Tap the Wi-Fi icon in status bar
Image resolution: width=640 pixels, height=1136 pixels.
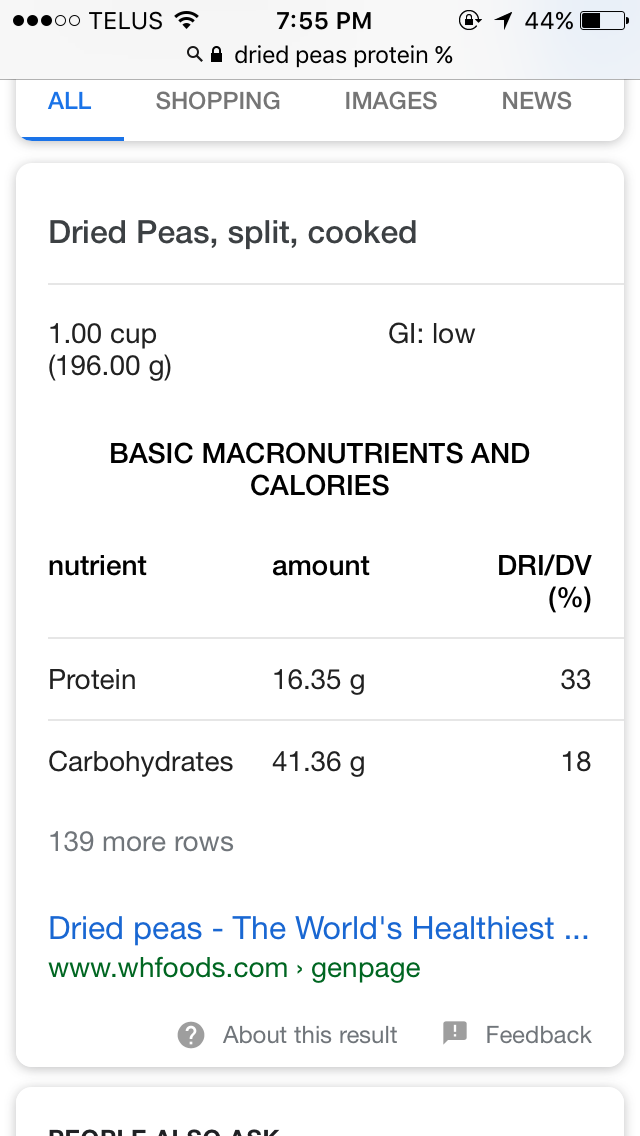click(186, 20)
